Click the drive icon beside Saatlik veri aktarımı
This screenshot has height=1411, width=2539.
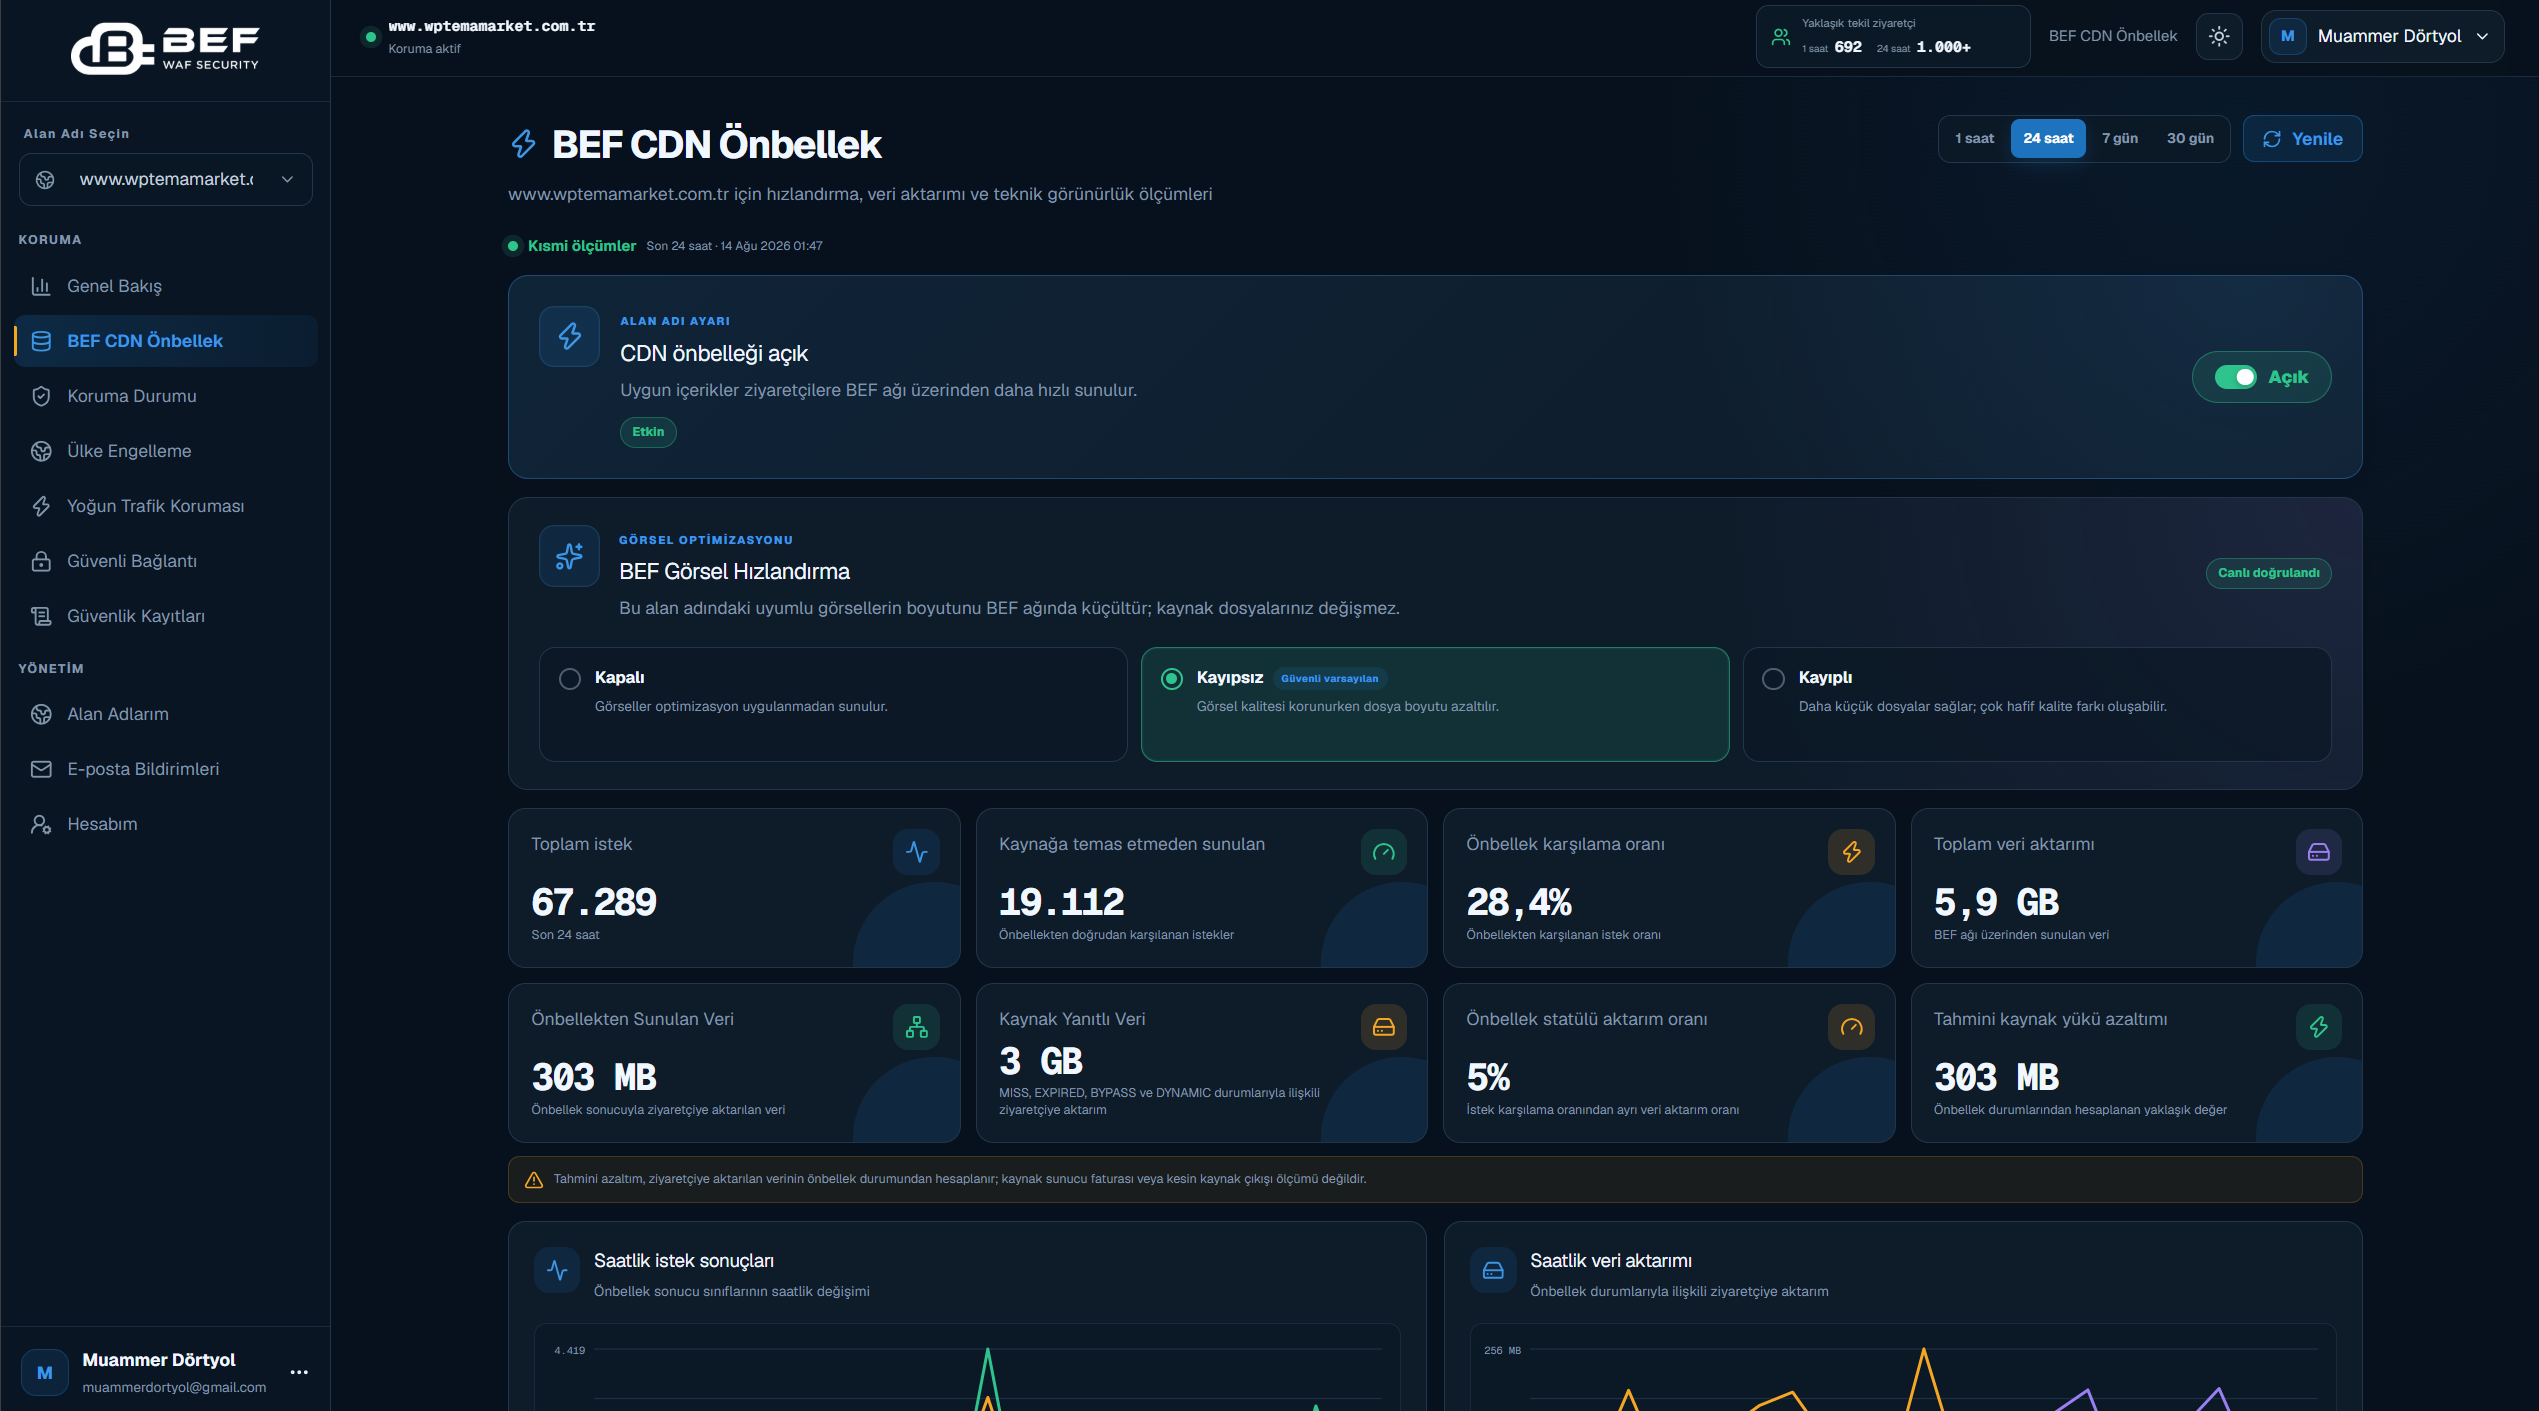coord(1493,1270)
